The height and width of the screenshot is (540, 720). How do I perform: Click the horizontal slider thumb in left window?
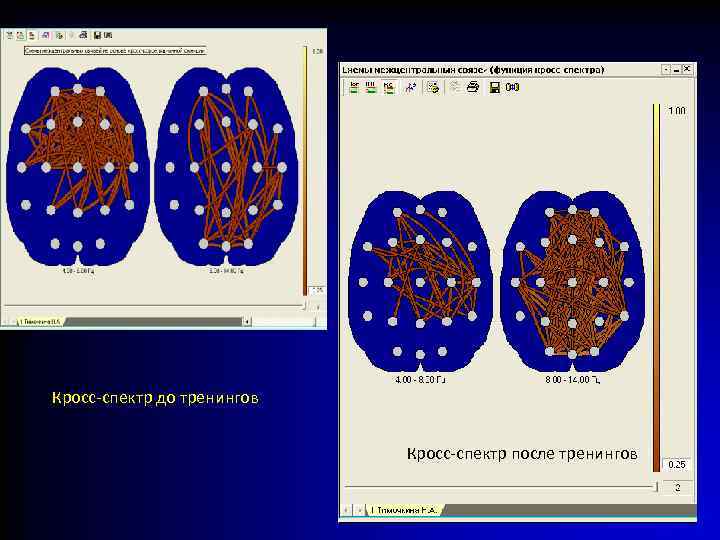304,305
